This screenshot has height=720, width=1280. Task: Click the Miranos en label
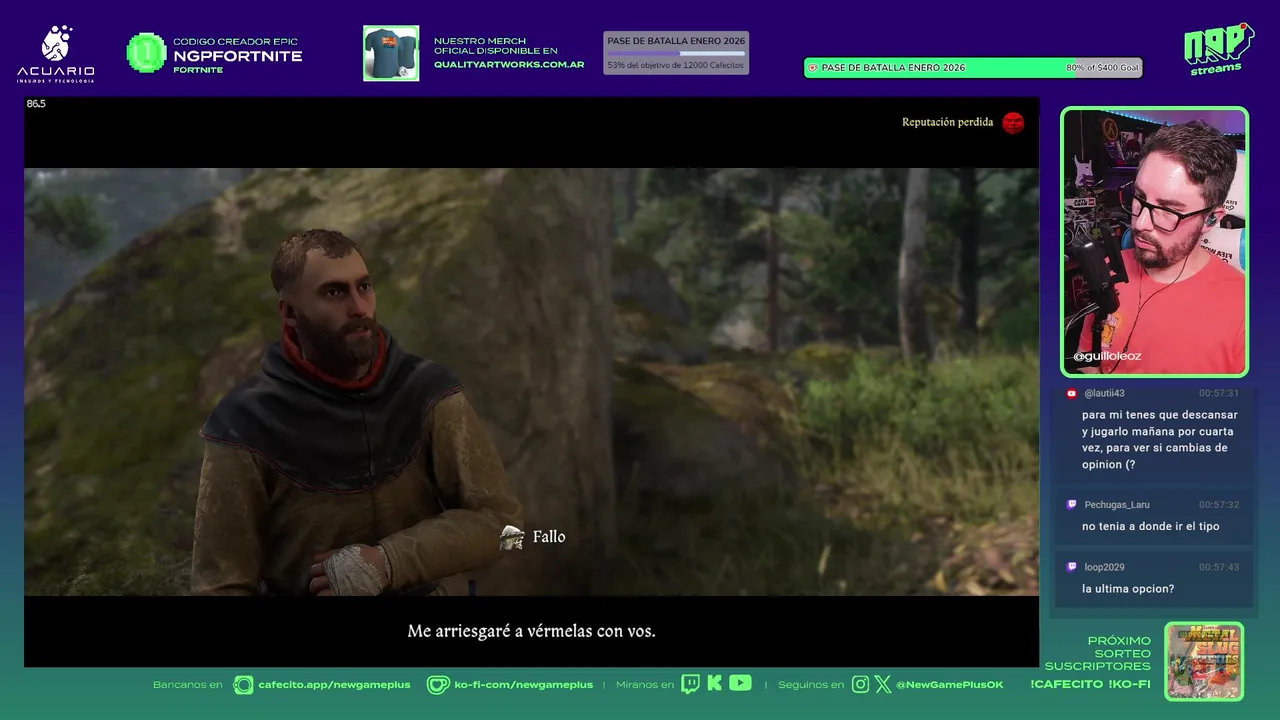click(644, 685)
